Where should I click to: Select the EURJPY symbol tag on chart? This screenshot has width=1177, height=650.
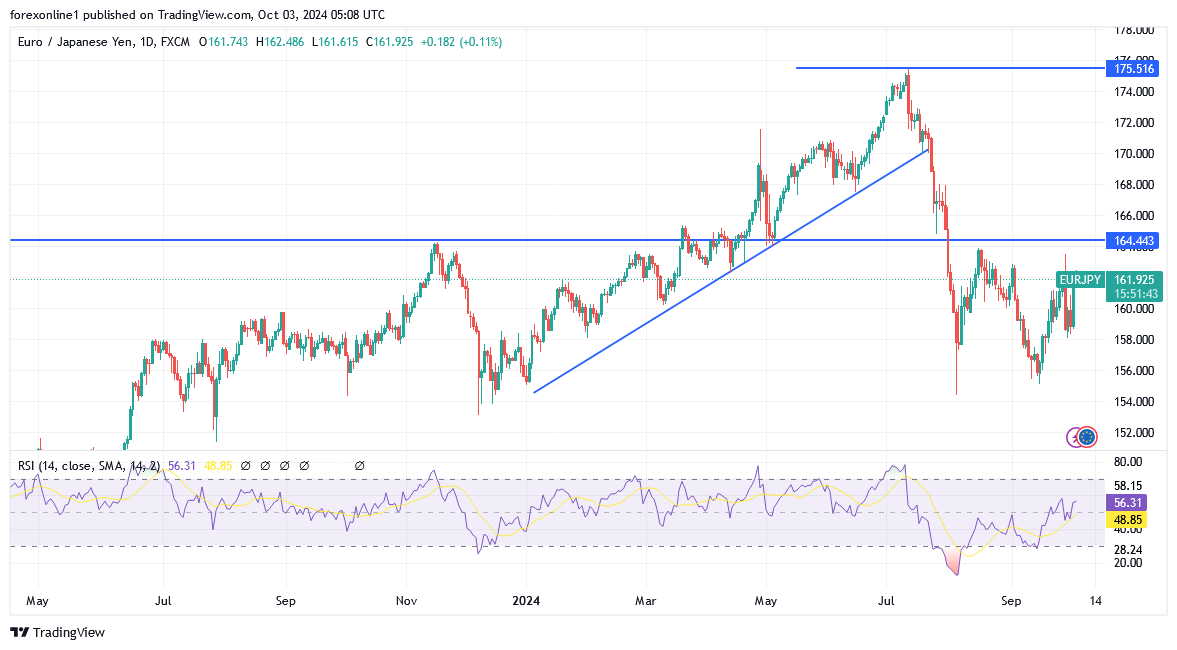click(1080, 279)
